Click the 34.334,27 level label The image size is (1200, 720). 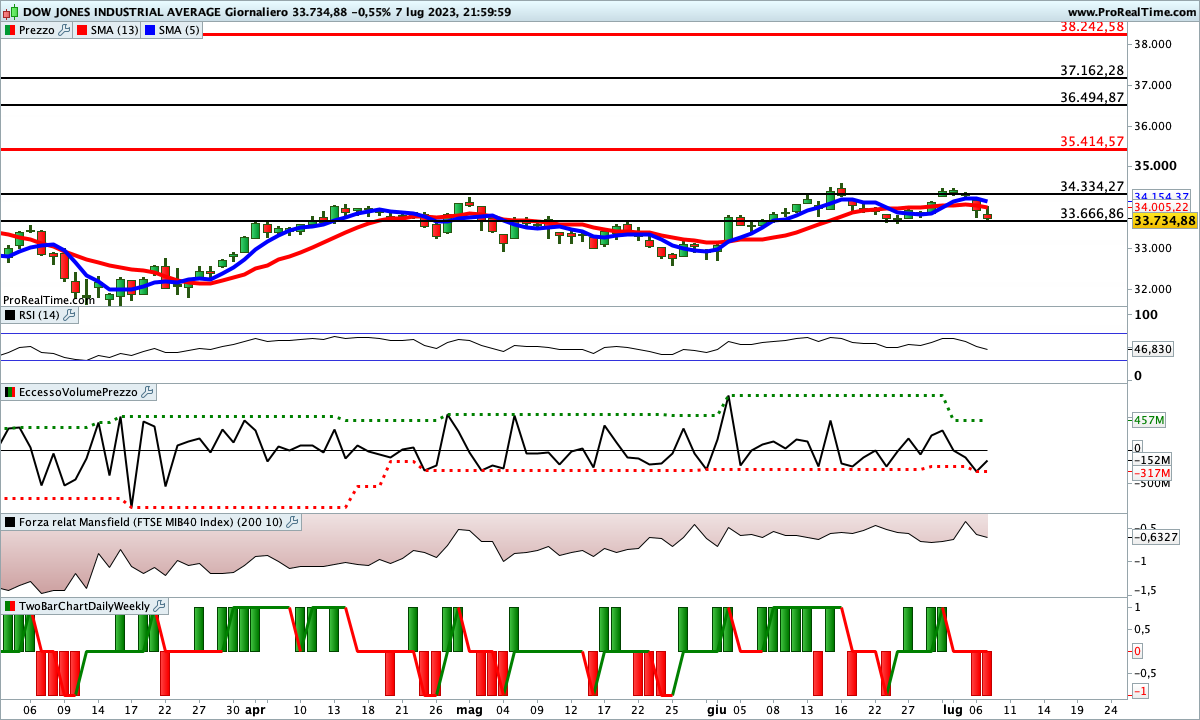1092,187
